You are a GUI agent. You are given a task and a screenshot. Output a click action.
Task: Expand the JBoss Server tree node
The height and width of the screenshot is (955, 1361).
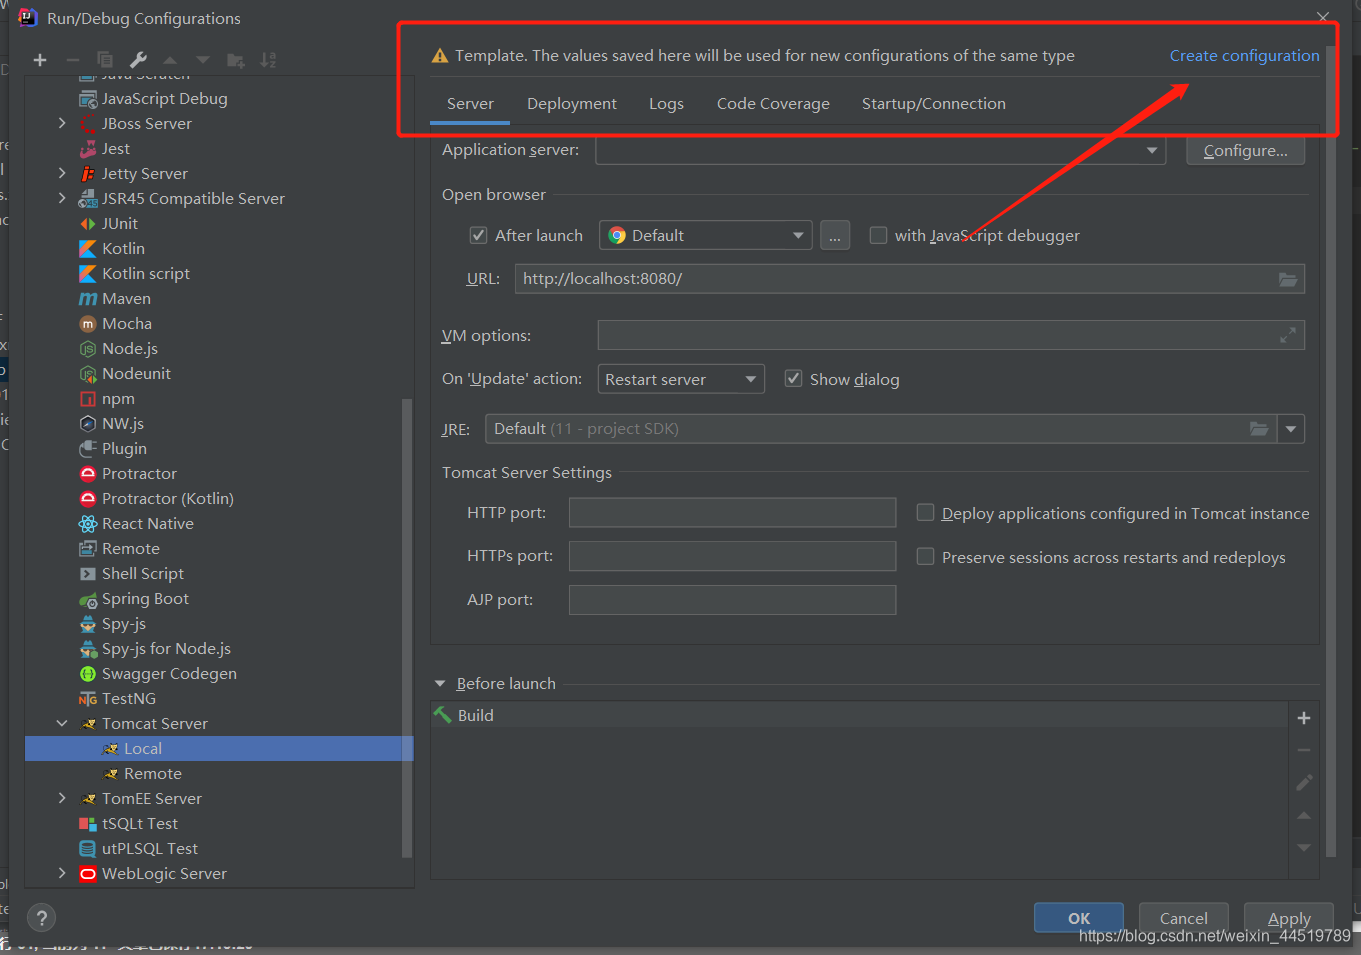[62, 123]
